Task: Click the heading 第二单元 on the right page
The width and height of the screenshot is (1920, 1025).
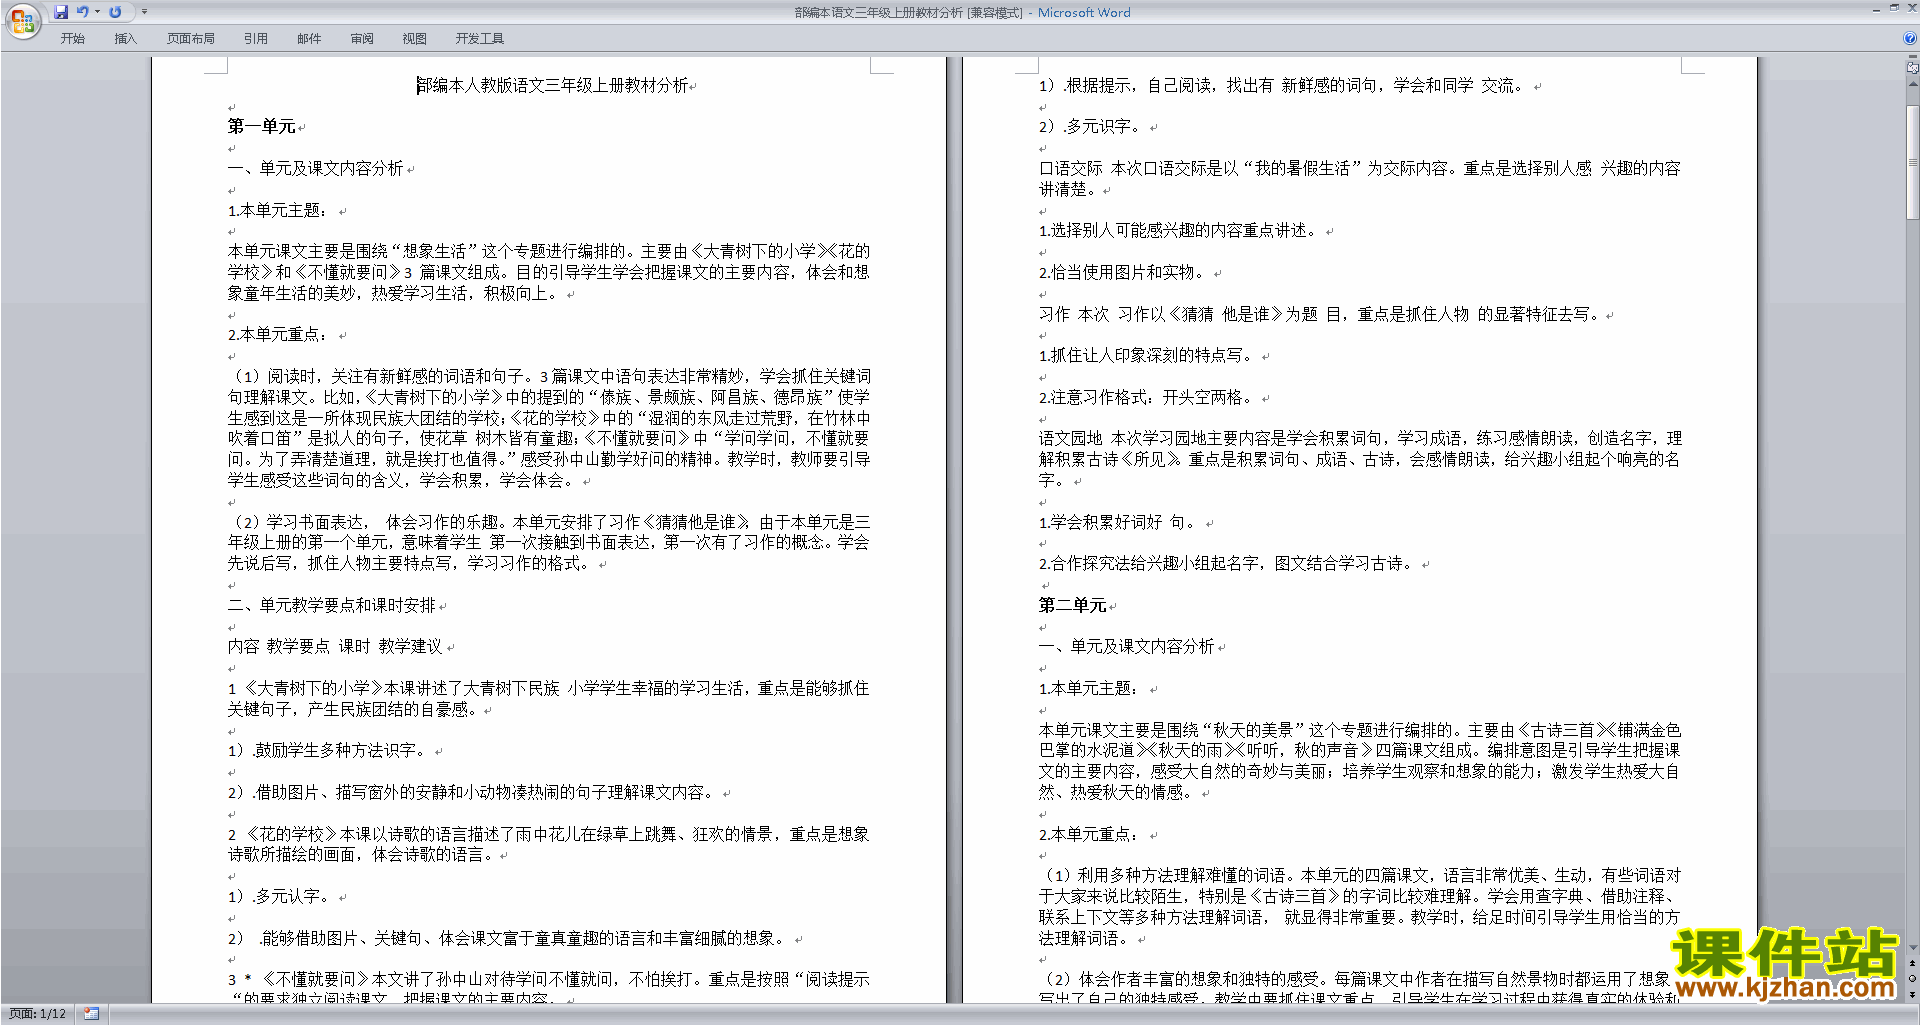Action: [x=1073, y=605]
